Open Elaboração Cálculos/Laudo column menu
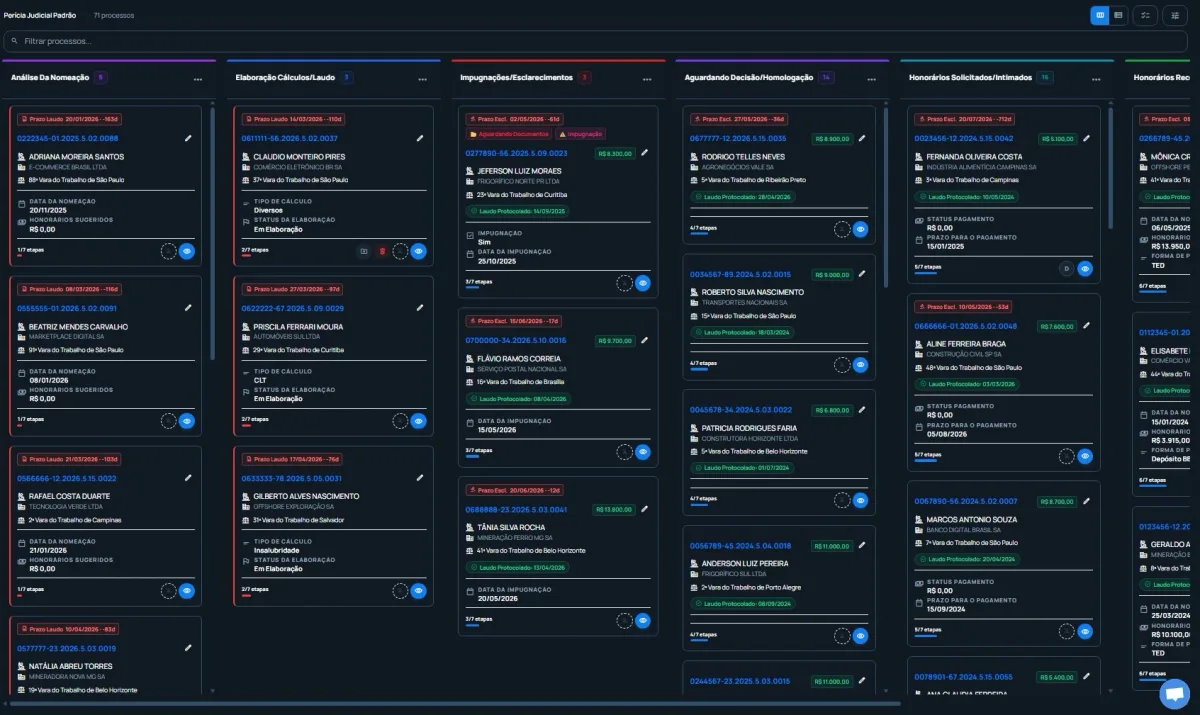Image resolution: width=1200 pixels, height=715 pixels. [422, 79]
